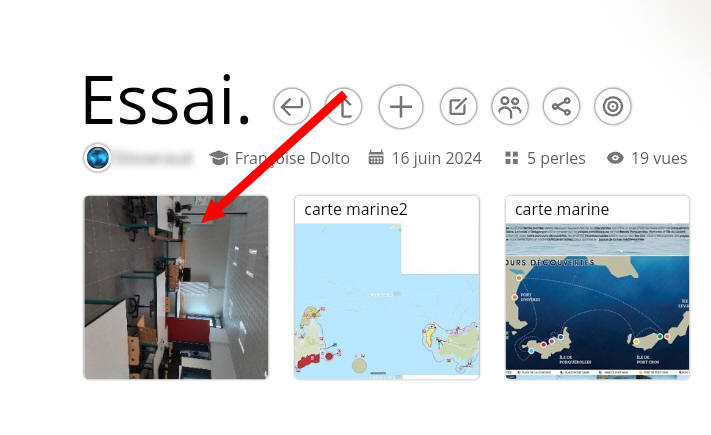The width and height of the screenshot is (711, 435).
Task: Click the eye views icon
Action: coord(615,158)
